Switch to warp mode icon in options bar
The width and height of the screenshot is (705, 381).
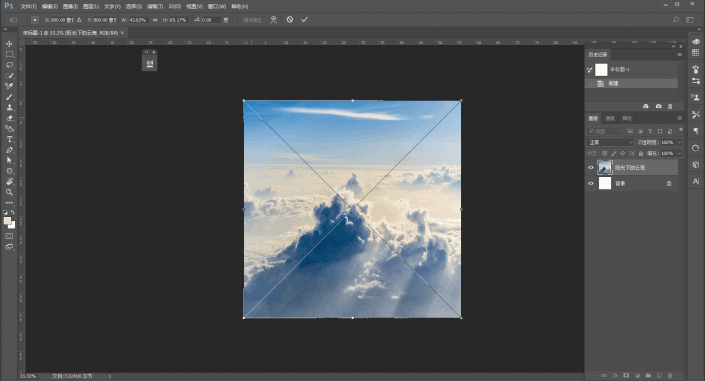pyautogui.click(x=273, y=19)
